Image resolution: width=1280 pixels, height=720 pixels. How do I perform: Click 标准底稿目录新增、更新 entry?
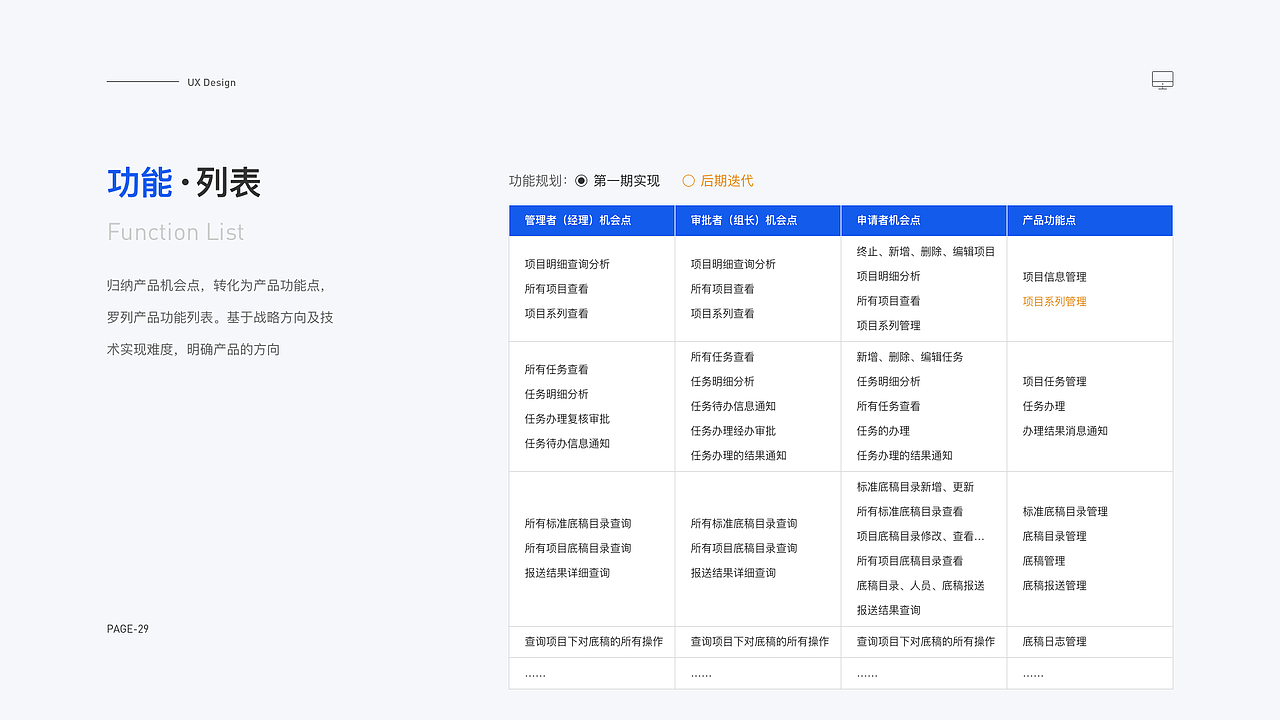coord(915,487)
